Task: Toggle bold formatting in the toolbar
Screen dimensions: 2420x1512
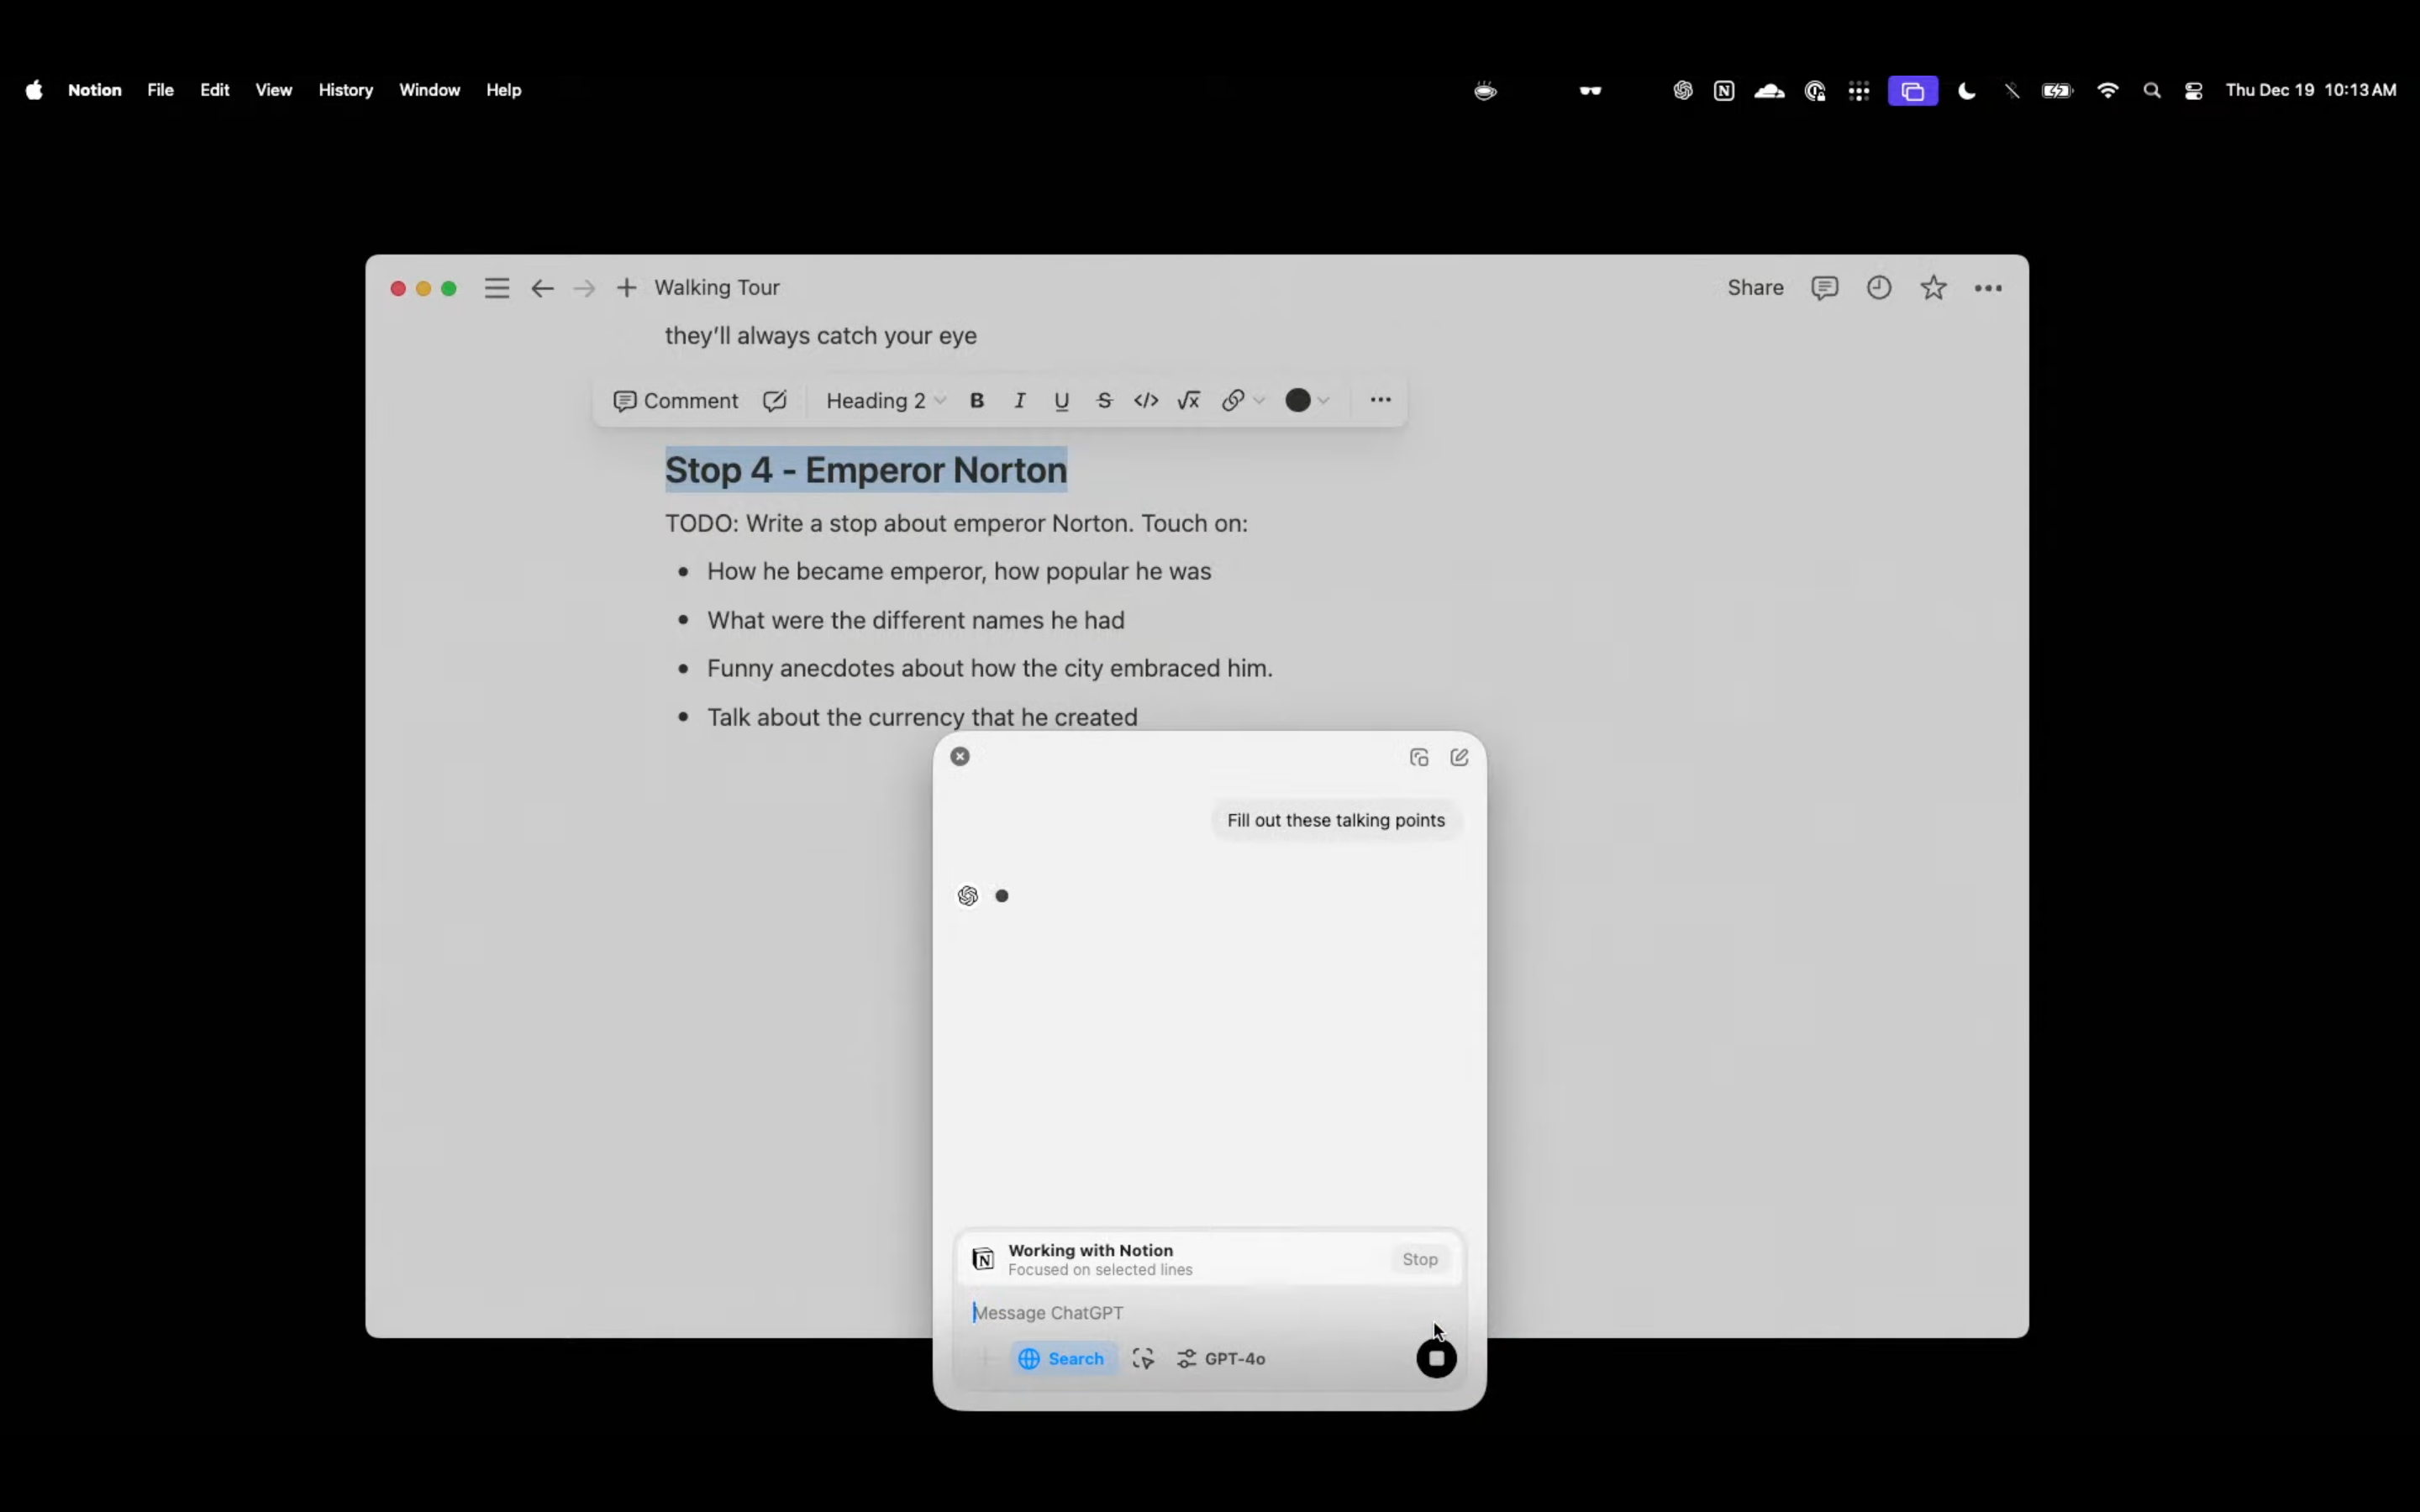Action: (977, 401)
